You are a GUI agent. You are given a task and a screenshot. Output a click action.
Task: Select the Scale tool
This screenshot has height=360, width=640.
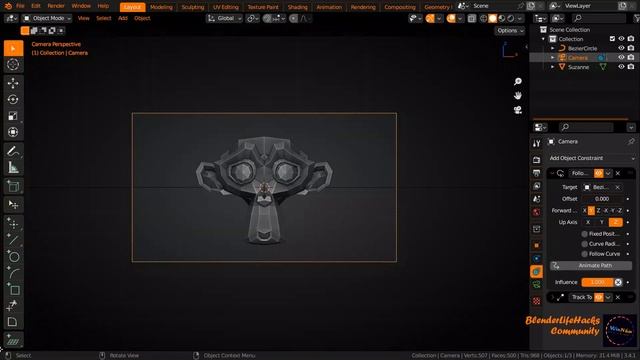[13, 116]
